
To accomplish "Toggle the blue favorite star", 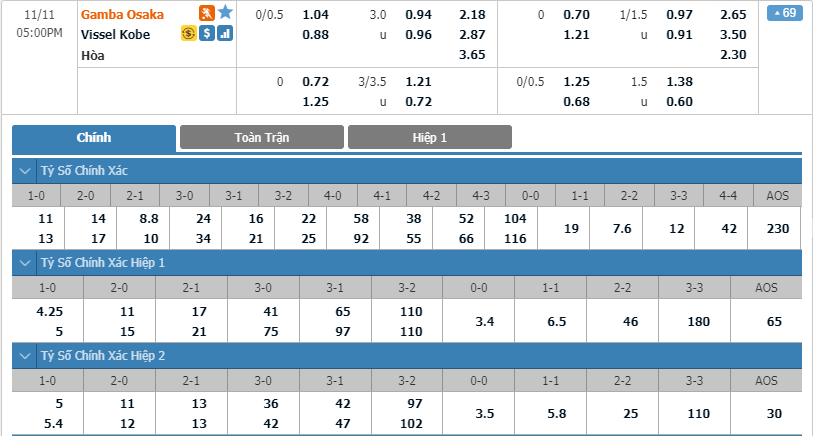I will tap(225, 12).
